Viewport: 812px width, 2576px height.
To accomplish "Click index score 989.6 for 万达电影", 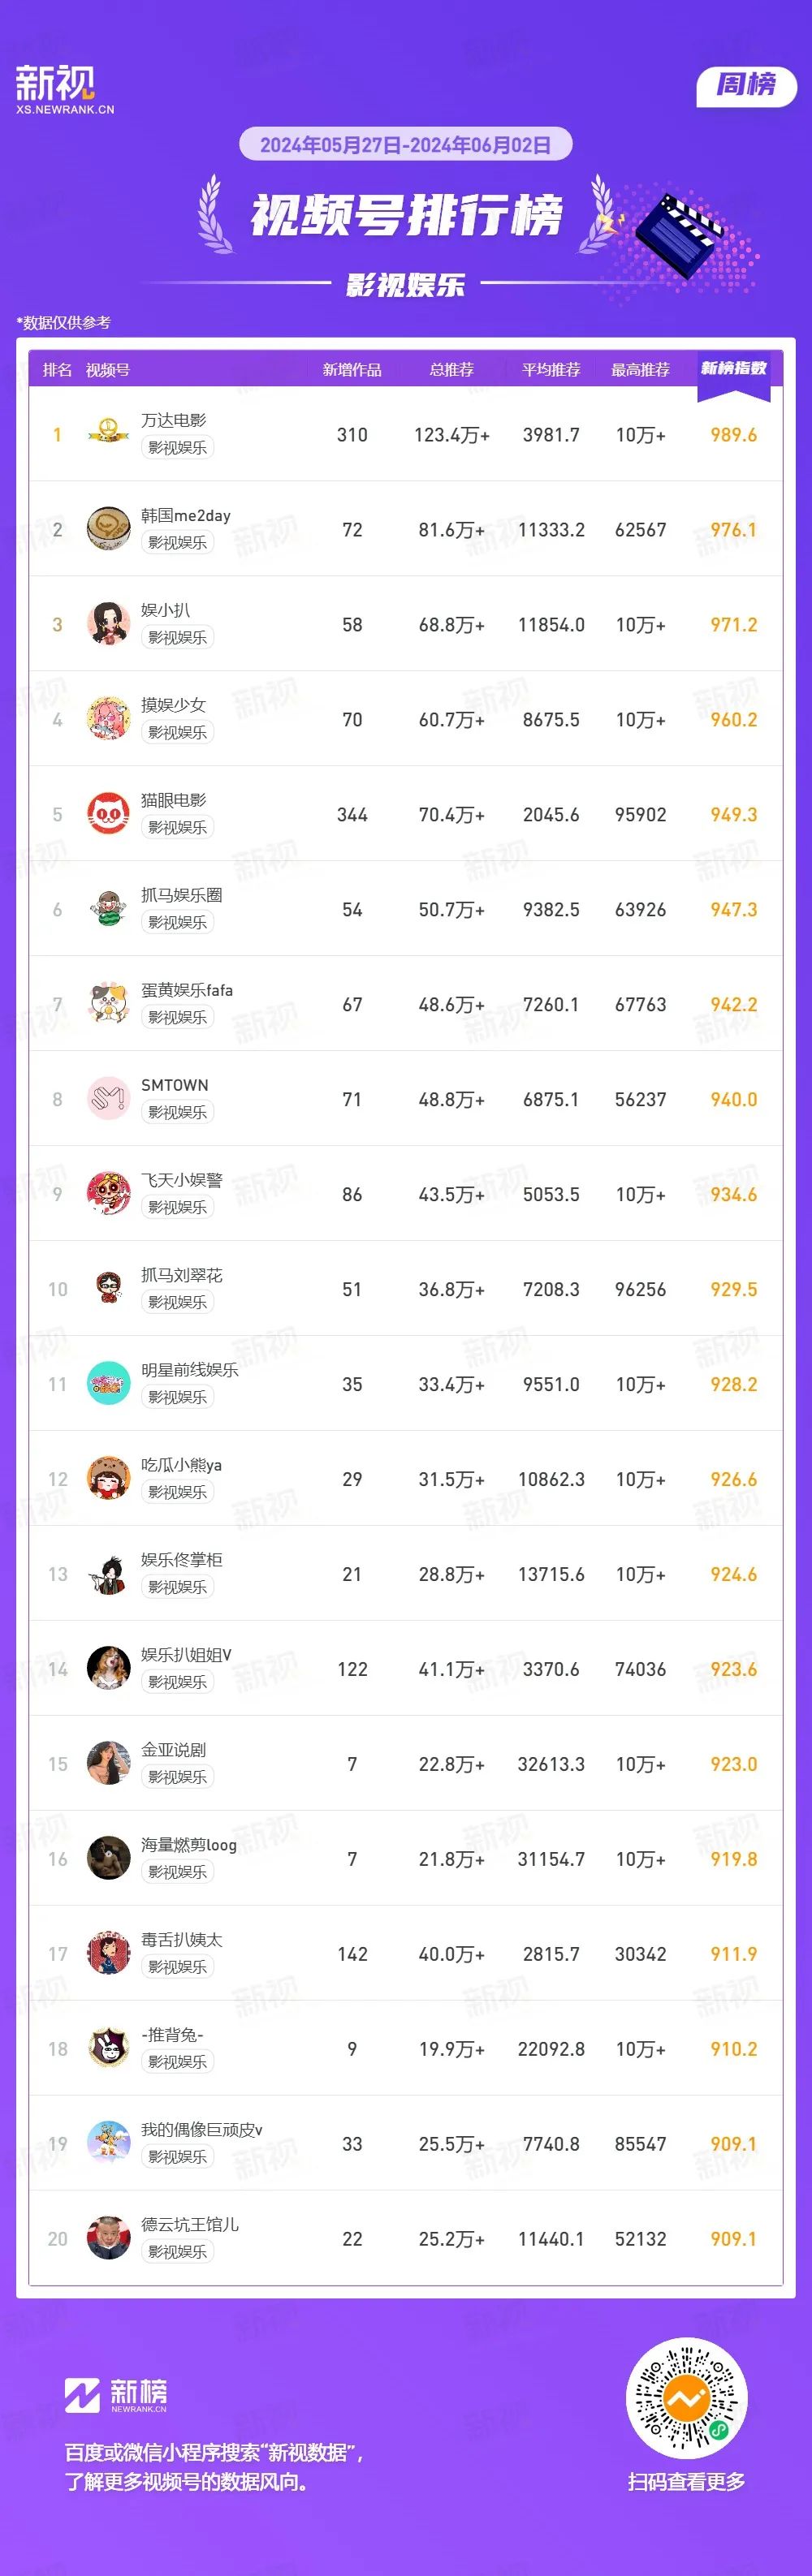I will (x=733, y=435).
